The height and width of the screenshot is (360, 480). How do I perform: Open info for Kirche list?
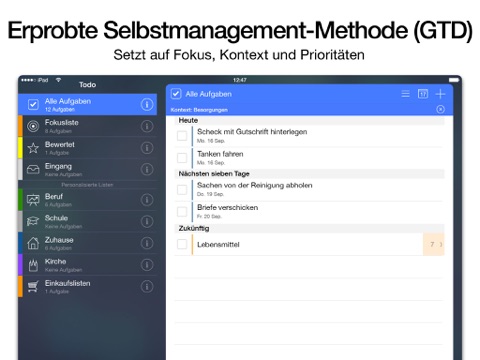pyautogui.click(x=147, y=265)
